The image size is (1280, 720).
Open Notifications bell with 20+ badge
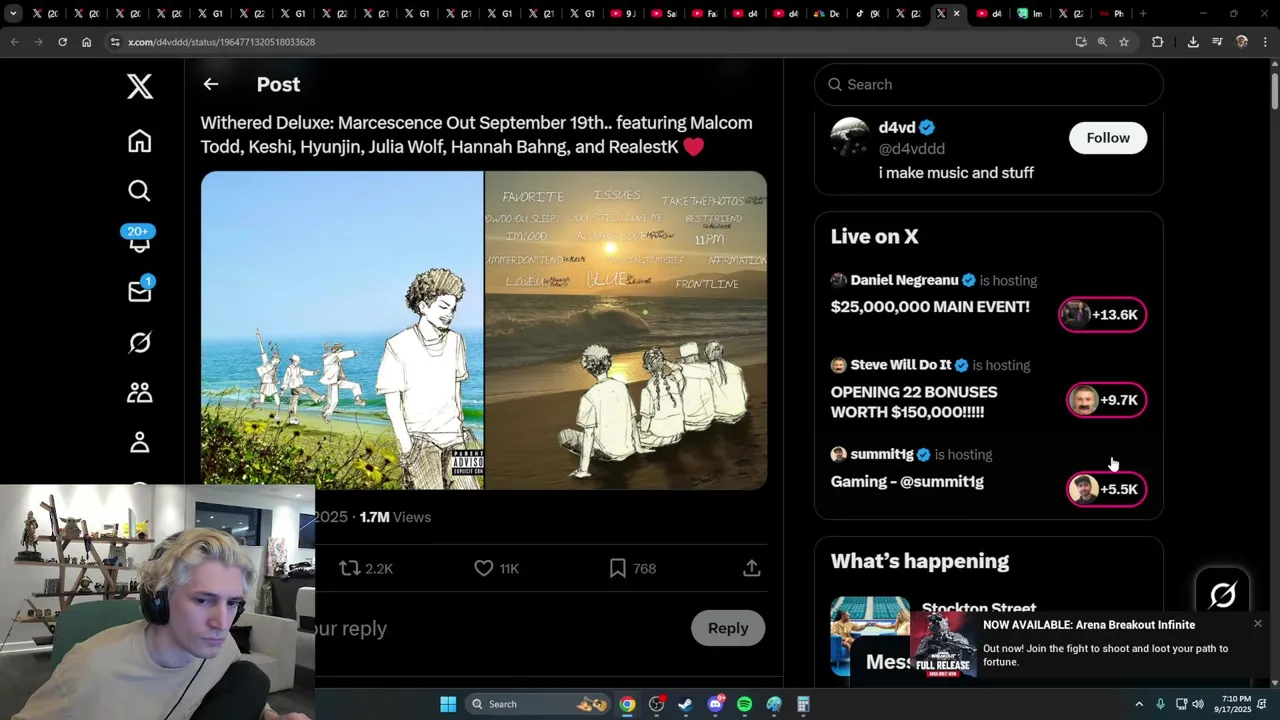click(x=138, y=239)
